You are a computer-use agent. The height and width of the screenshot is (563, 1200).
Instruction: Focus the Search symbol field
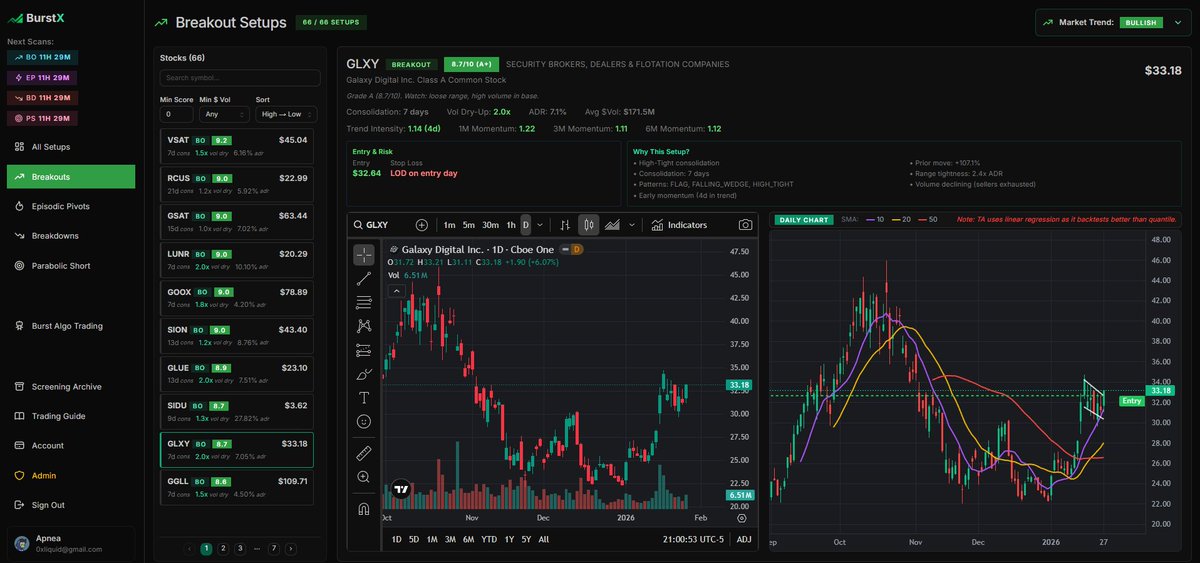coord(239,78)
